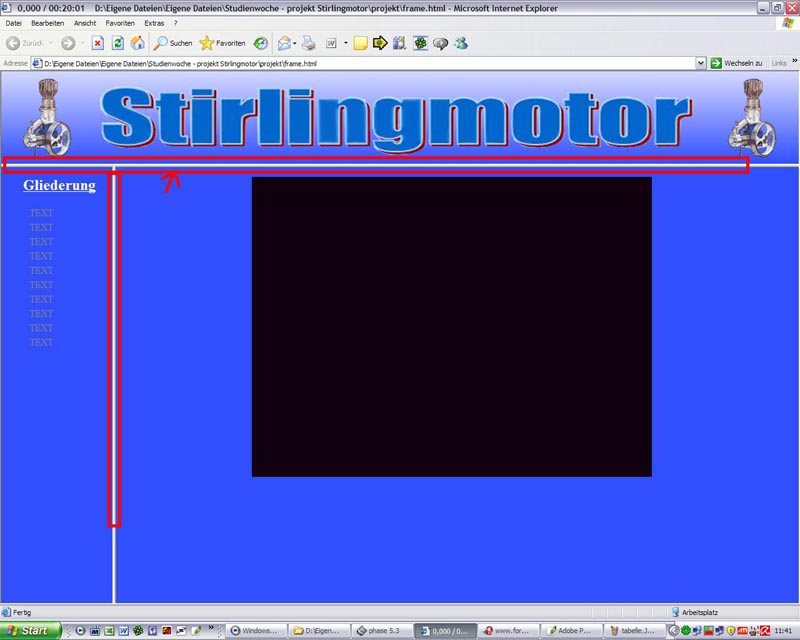Click the Refresh page icon
Viewport: 800px width, 640px height.
[118, 43]
